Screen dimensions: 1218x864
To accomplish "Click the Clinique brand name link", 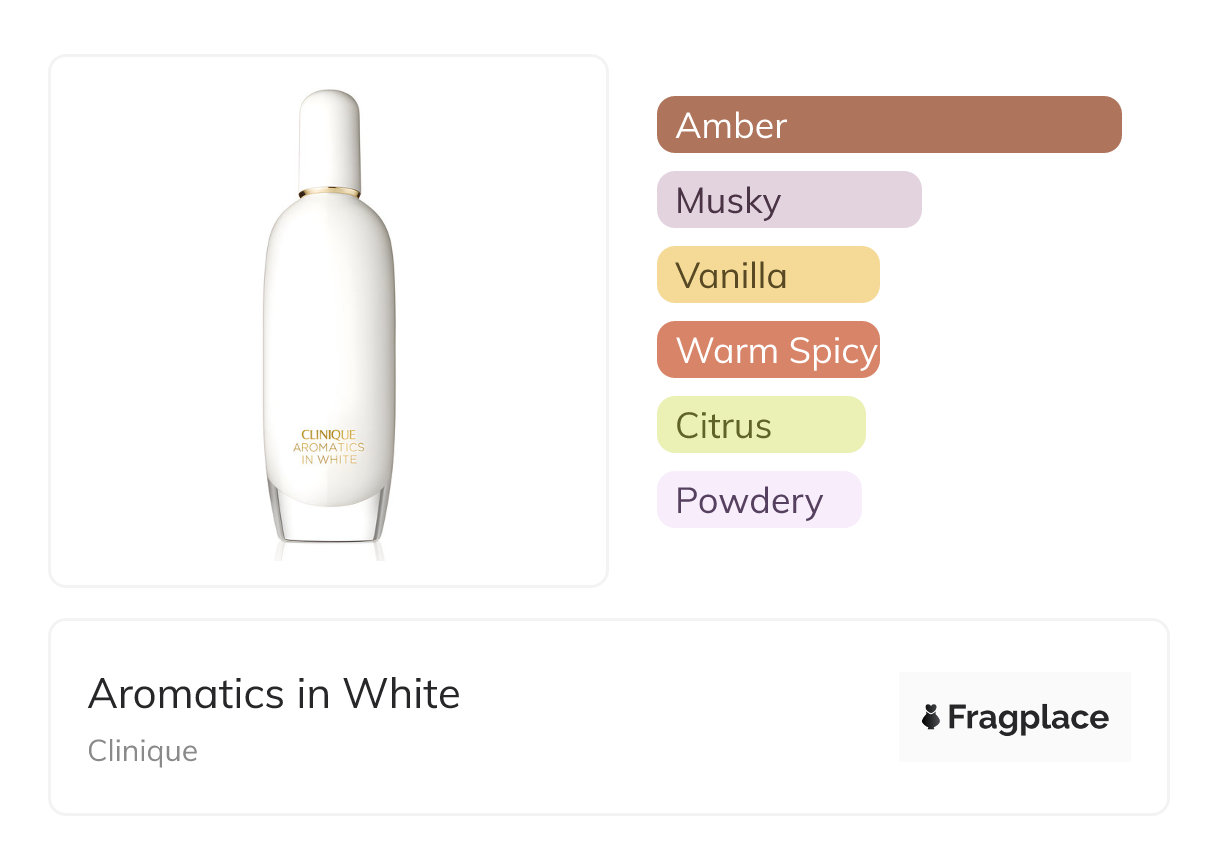I will point(143,751).
